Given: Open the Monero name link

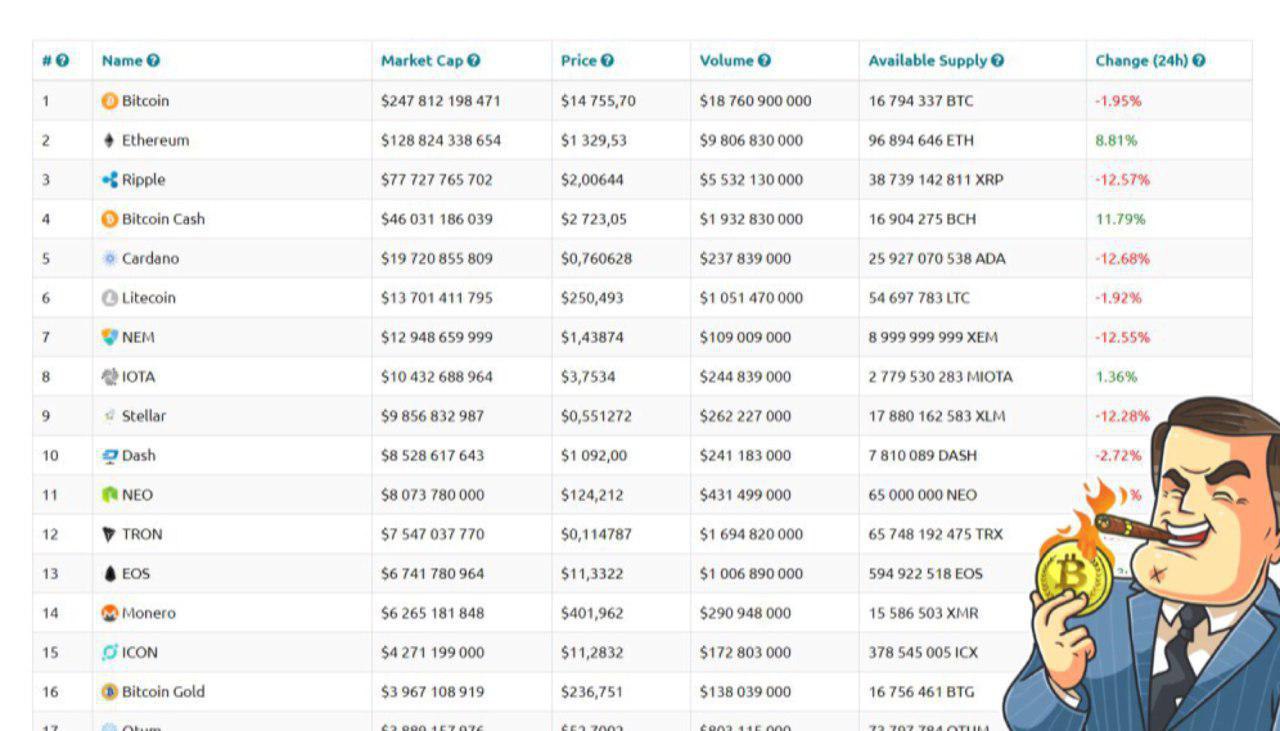Looking at the screenshot, I should pos(149,613).
